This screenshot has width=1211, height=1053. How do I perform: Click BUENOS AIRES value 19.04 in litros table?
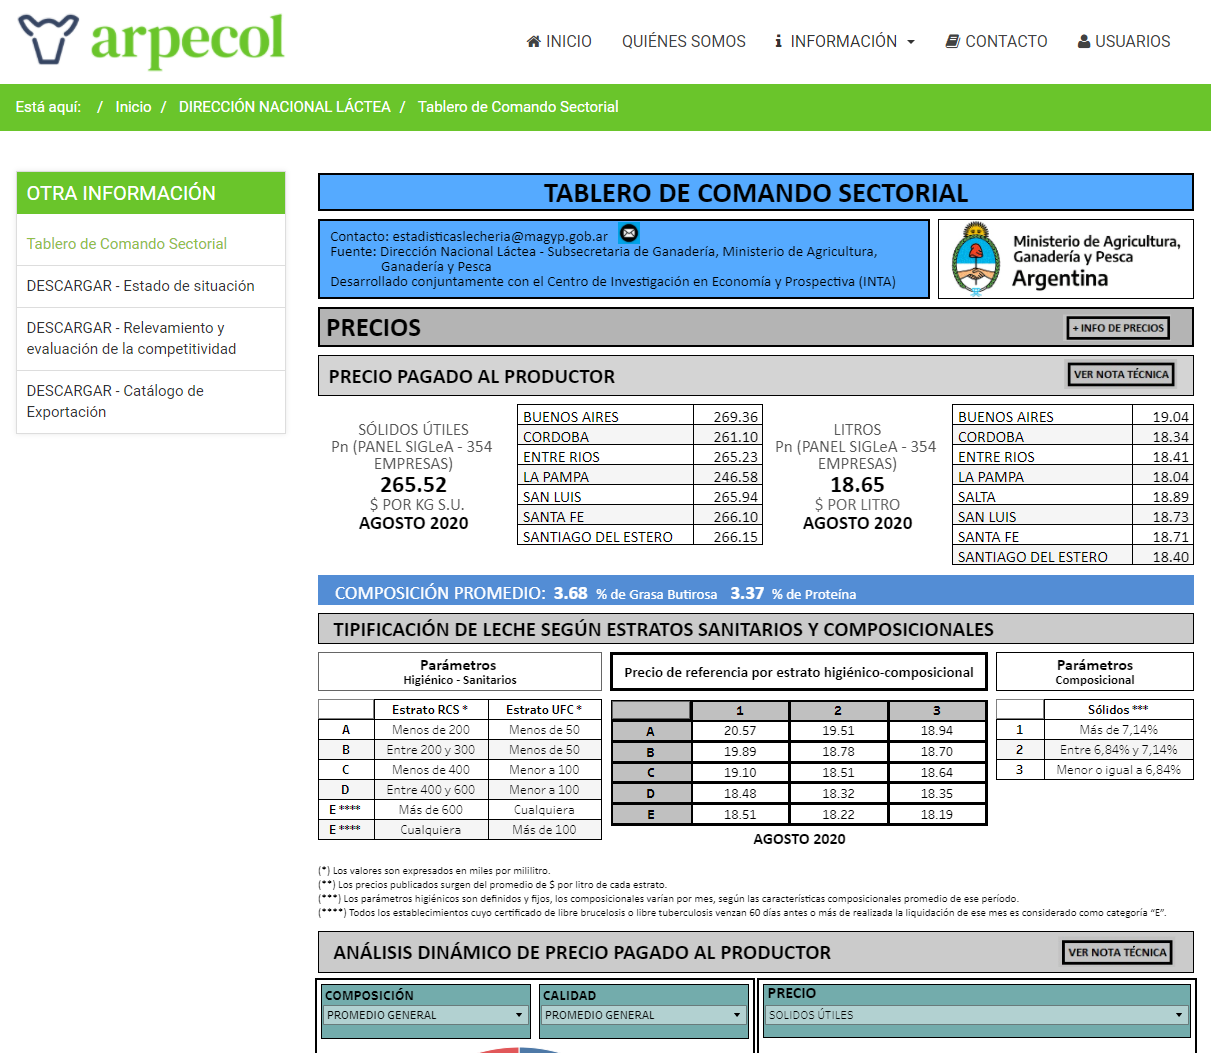[x=1171, y=417]
